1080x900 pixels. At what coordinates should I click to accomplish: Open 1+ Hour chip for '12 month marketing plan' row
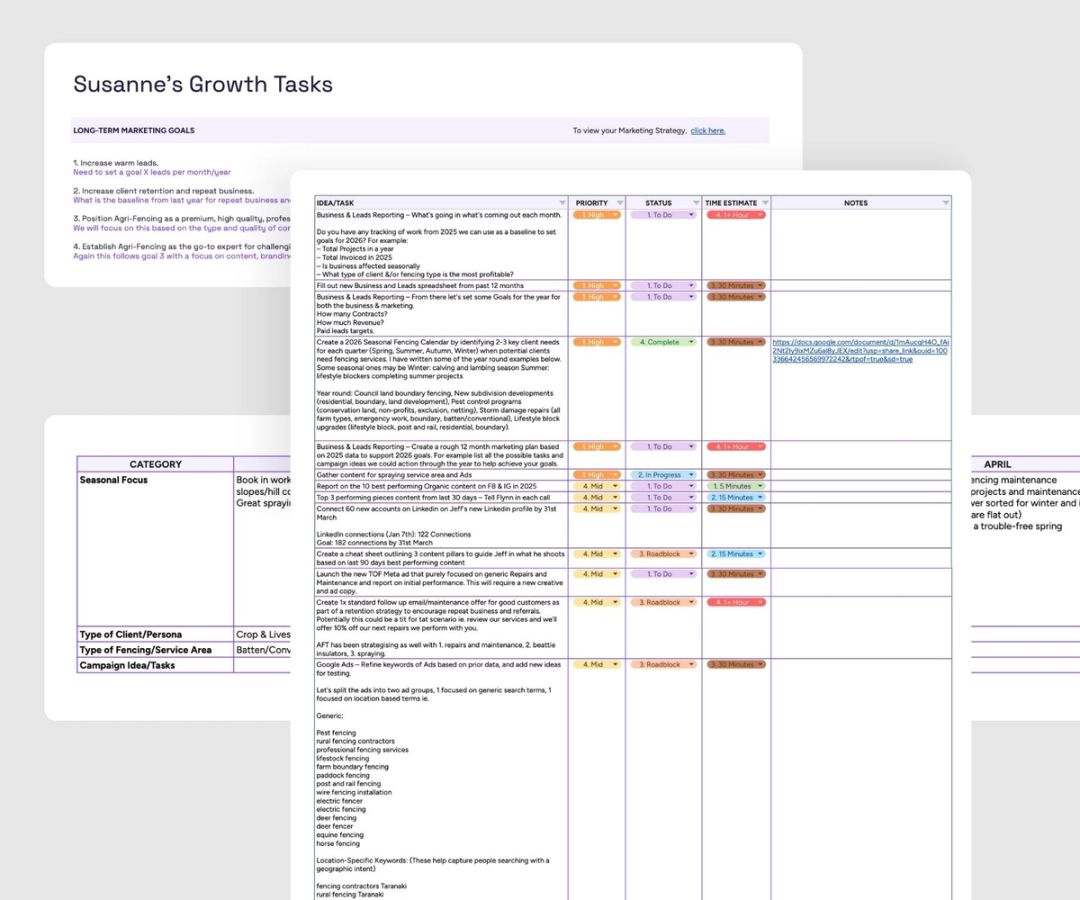point(736,446)
